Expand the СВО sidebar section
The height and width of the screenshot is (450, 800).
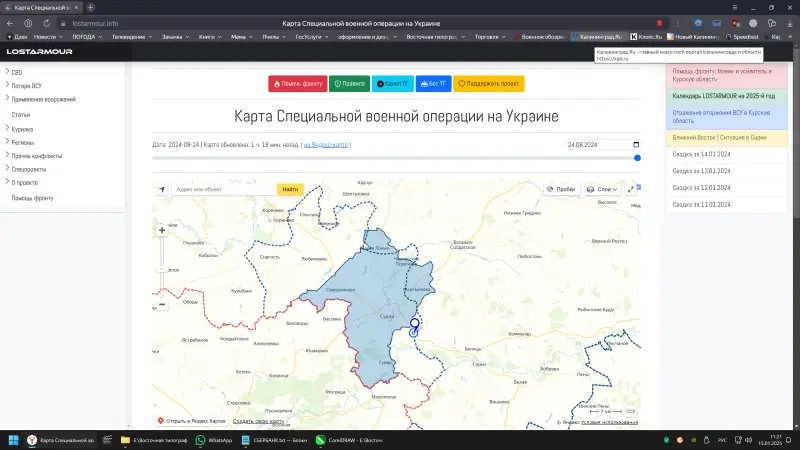click(17, 72)
